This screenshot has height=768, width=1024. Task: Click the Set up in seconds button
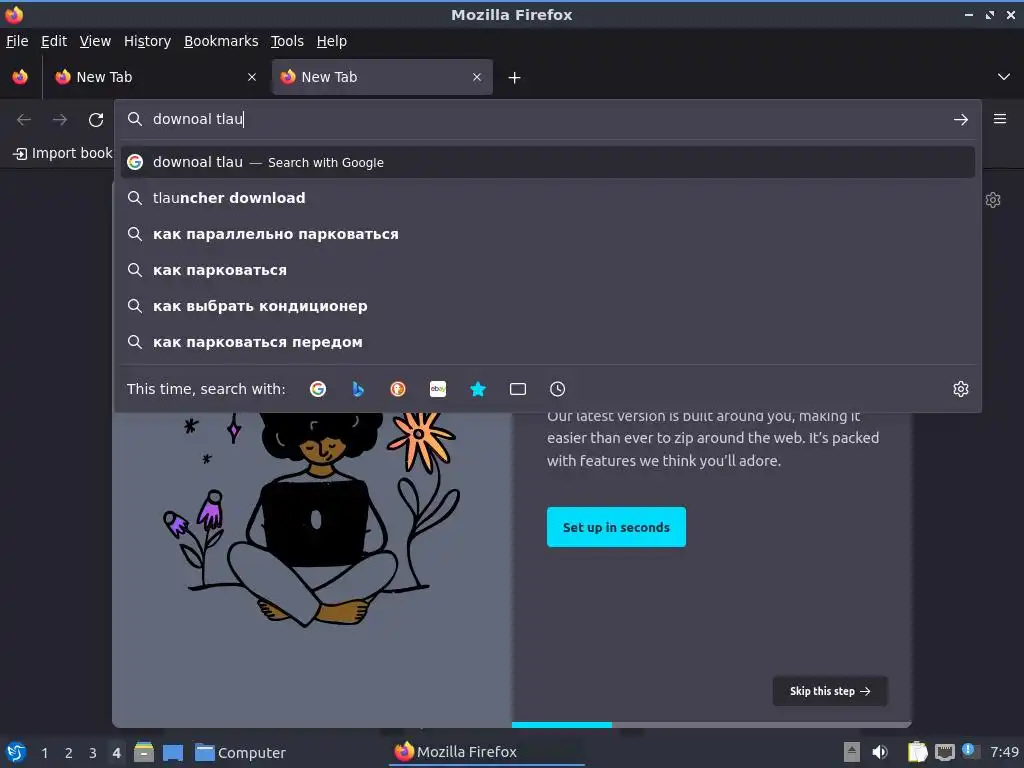click(x=616, y=527)
